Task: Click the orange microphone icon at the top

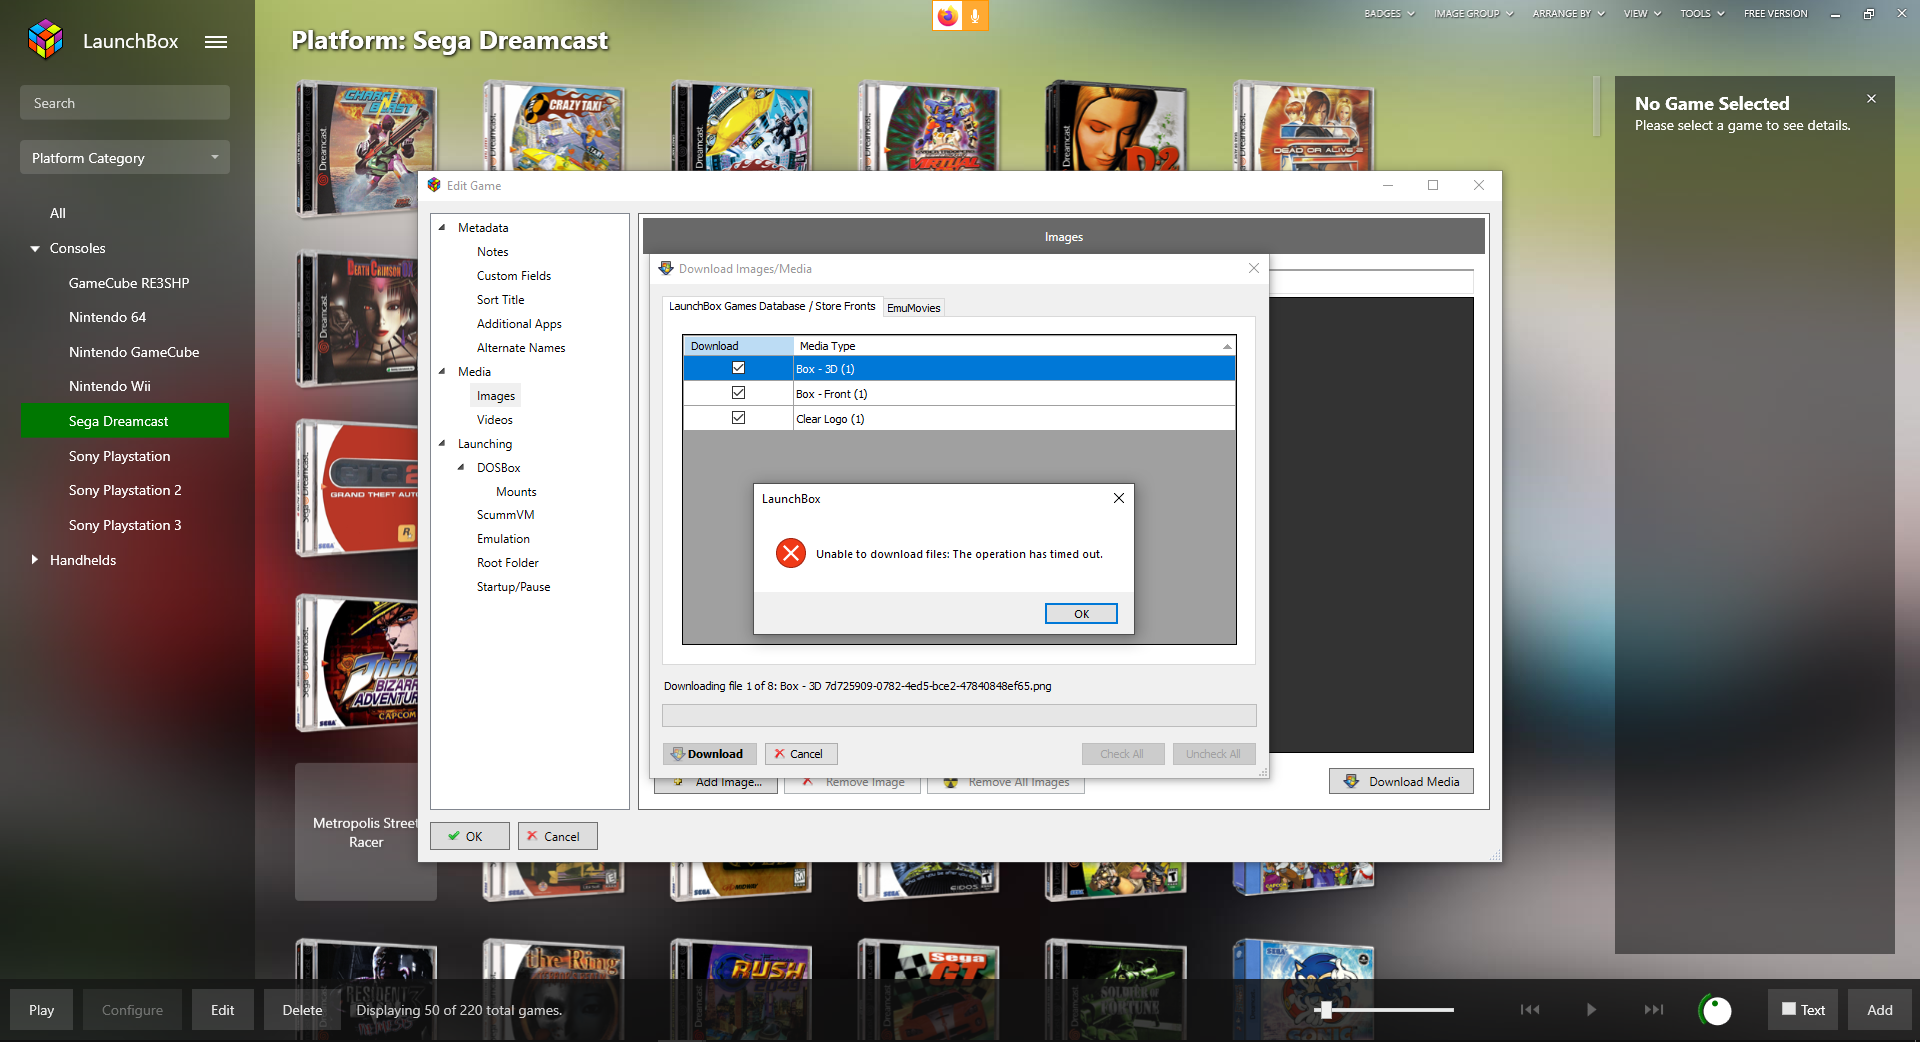Action: coord(975,16)
